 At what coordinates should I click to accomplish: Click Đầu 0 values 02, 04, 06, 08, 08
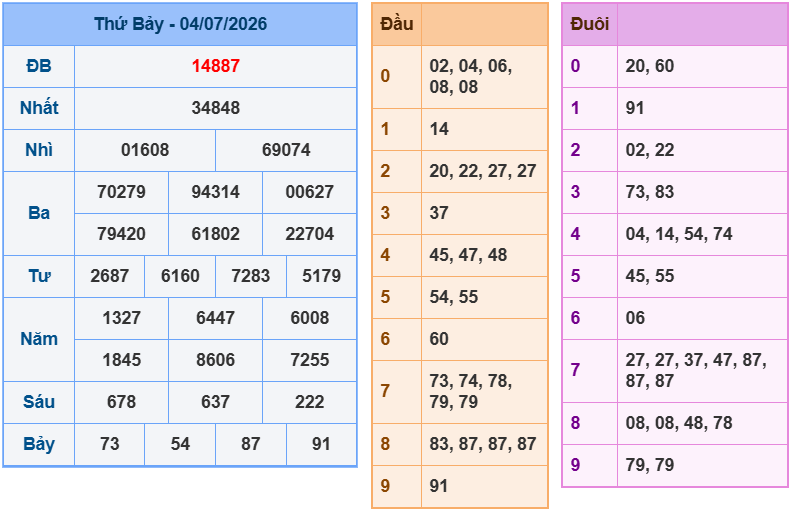[471, 76]
